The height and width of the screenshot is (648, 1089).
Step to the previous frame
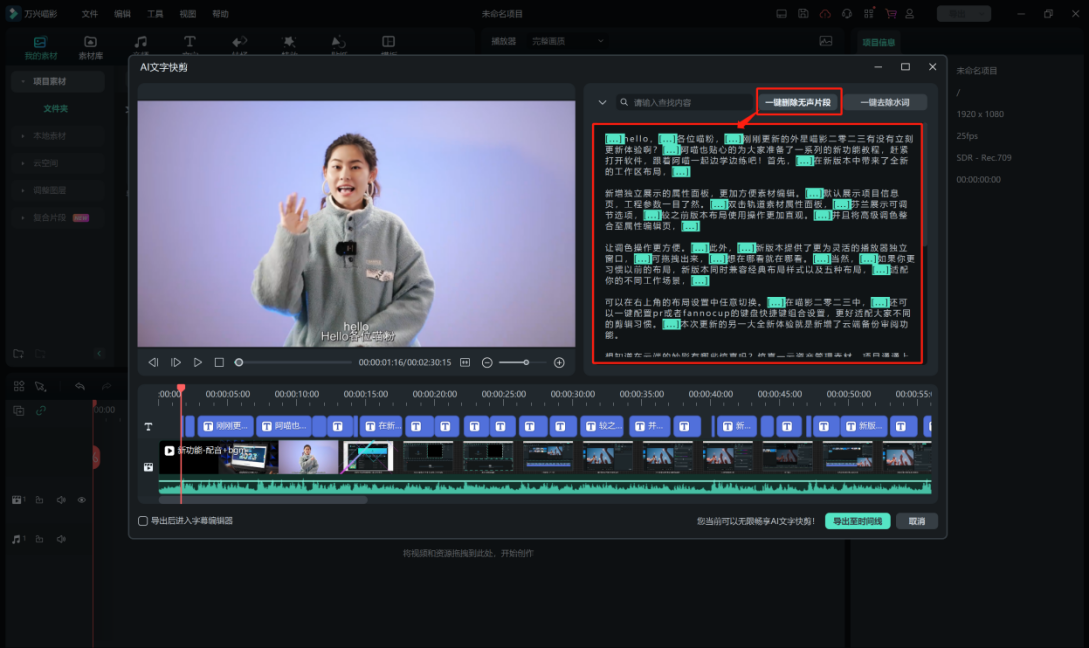(x=153, y=362)
